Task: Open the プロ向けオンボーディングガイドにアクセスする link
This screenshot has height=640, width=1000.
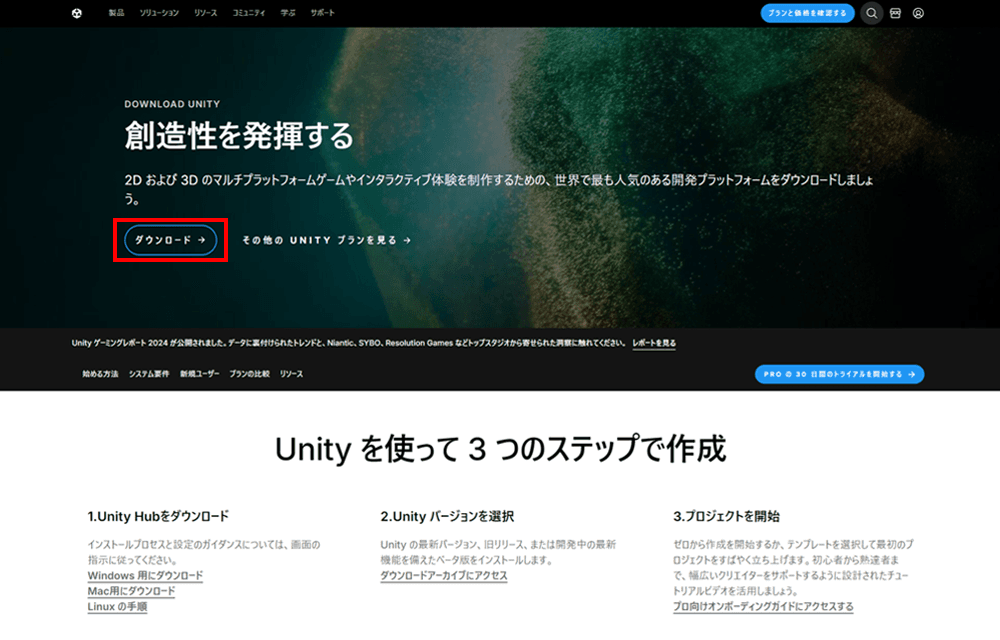Action: pyautogui.click(x=763, y=606)
